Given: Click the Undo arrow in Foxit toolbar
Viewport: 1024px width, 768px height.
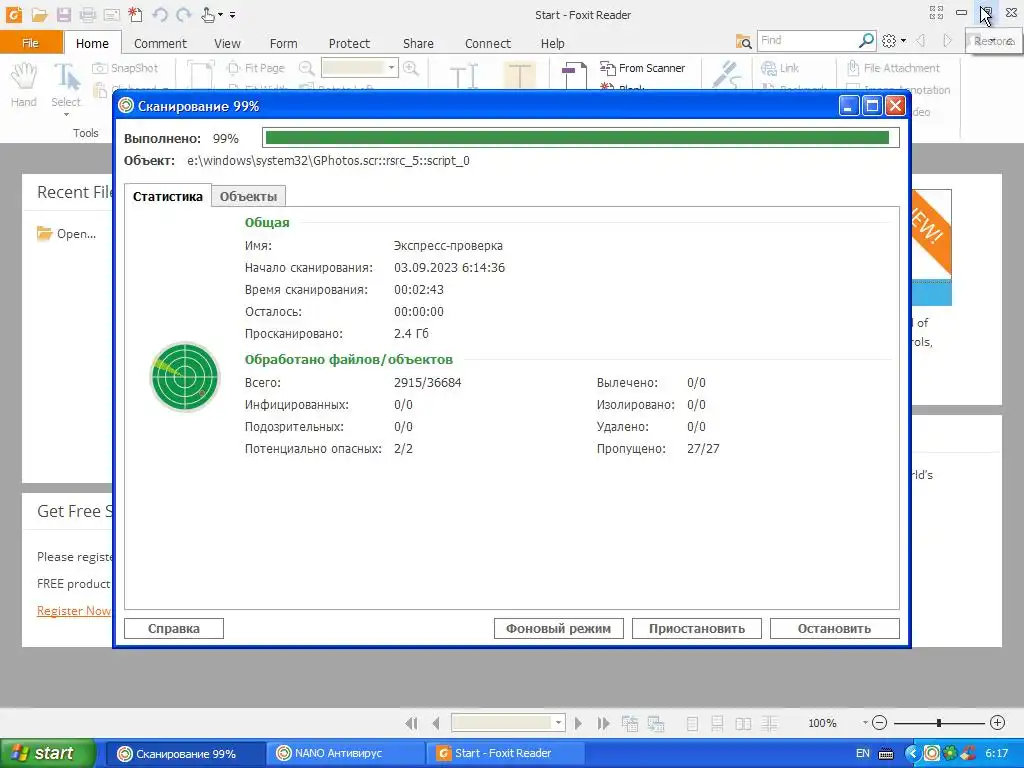Looking at the screenshot, I should [x=159, y=14].
